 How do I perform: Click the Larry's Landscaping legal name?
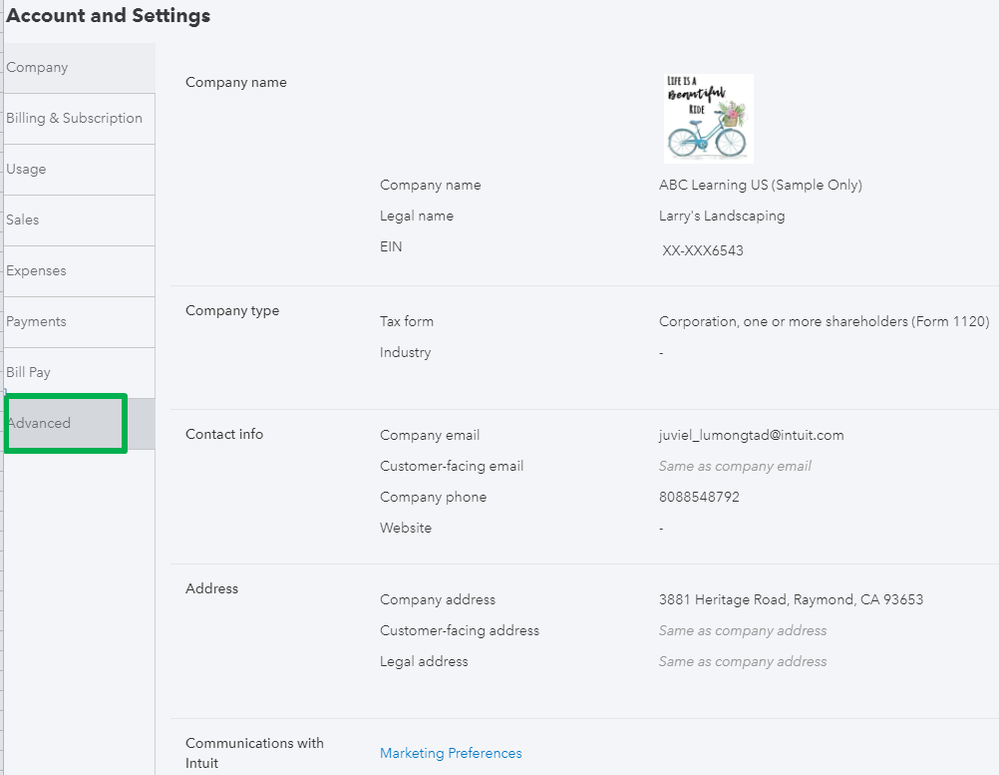coord(722,216)
